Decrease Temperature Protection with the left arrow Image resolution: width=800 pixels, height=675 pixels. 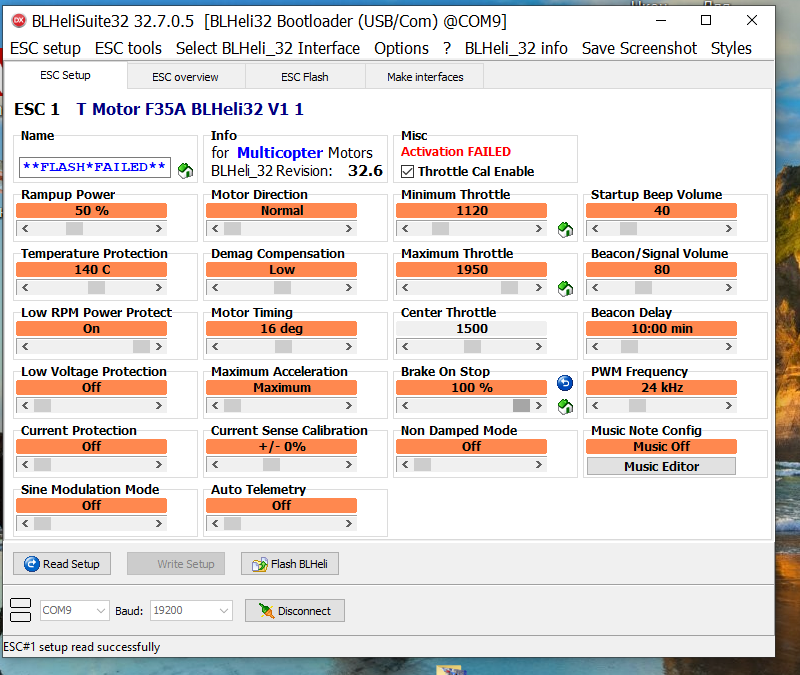[25, 288]
